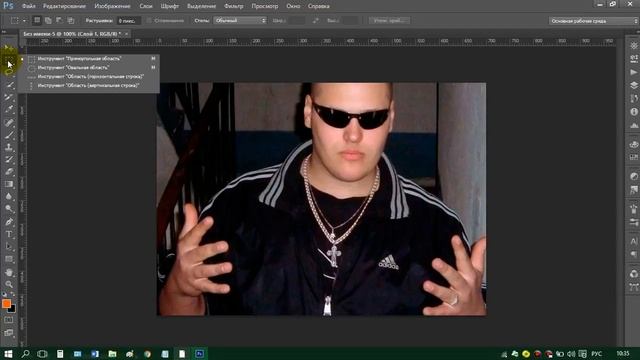
Task: Select the Zoom tool
Action: tap(9, 284)
